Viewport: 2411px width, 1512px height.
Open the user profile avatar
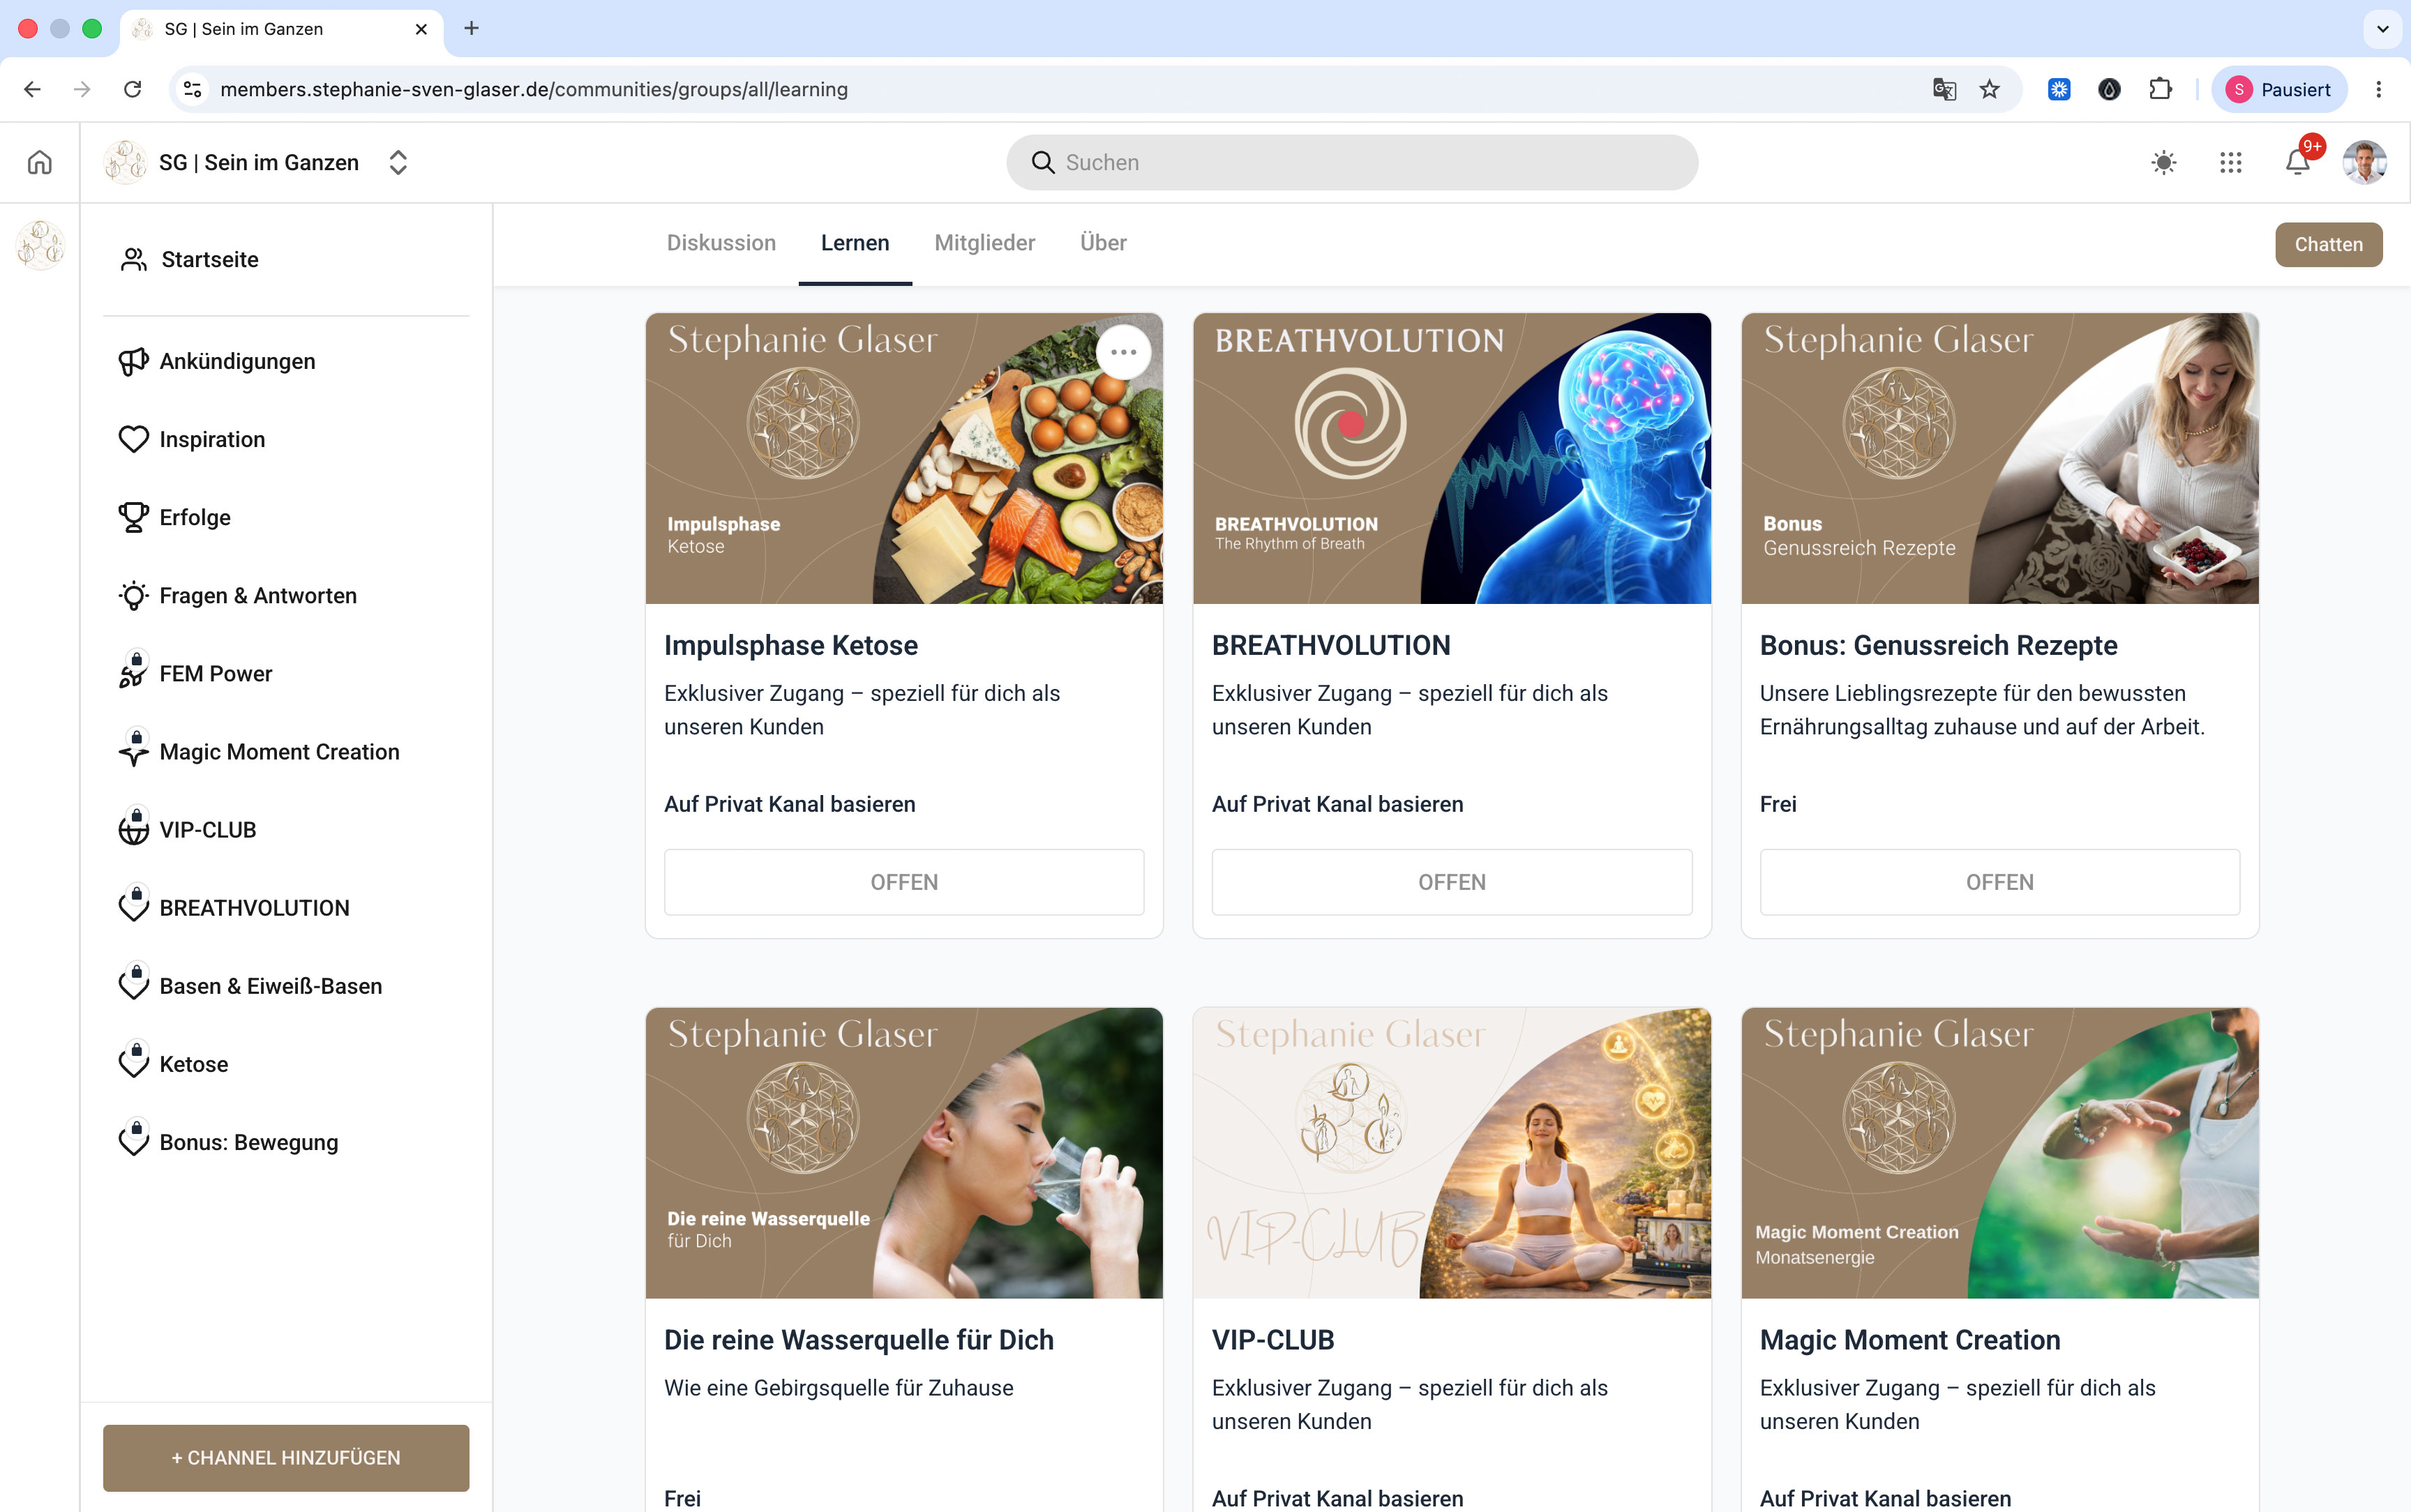pos(2365,162)
